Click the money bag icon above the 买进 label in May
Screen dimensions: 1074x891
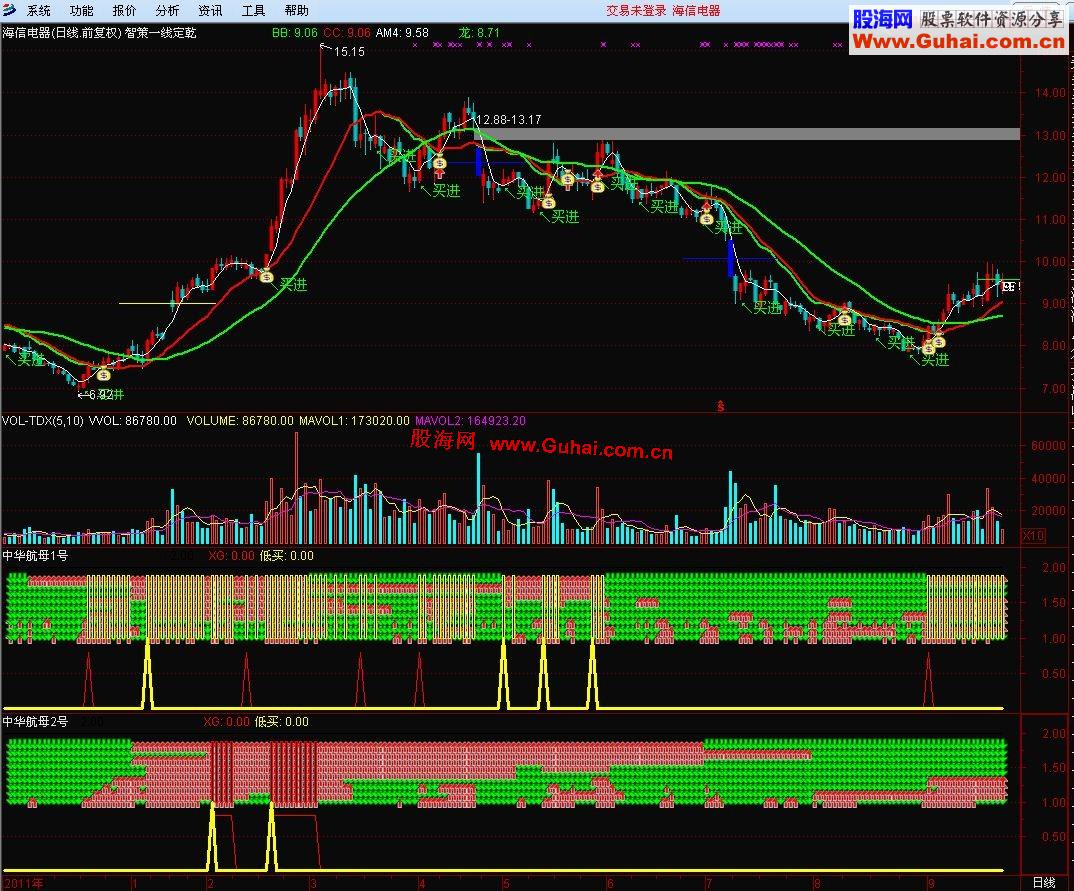548,202
